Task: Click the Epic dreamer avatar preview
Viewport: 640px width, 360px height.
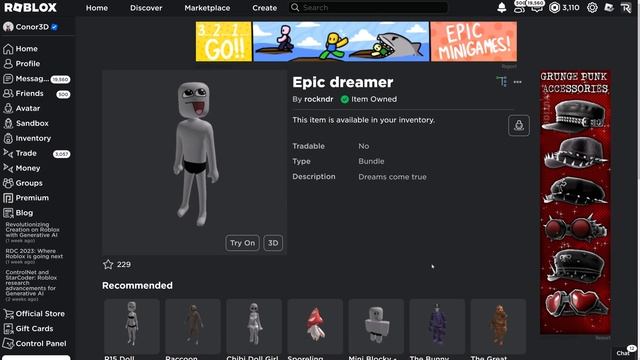Action: tap(195, 162)
